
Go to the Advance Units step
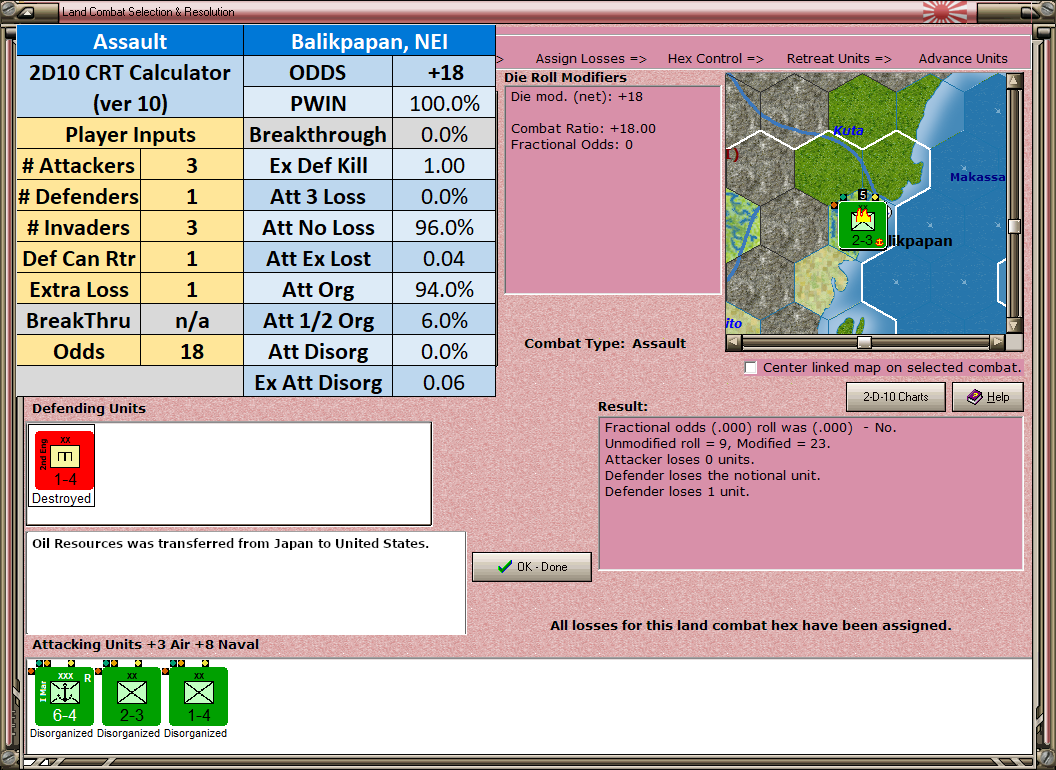[x=963, y=59]
